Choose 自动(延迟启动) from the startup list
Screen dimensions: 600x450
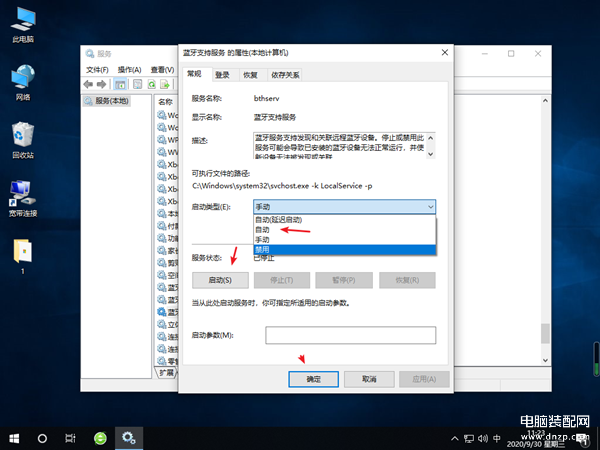[344, 220]
